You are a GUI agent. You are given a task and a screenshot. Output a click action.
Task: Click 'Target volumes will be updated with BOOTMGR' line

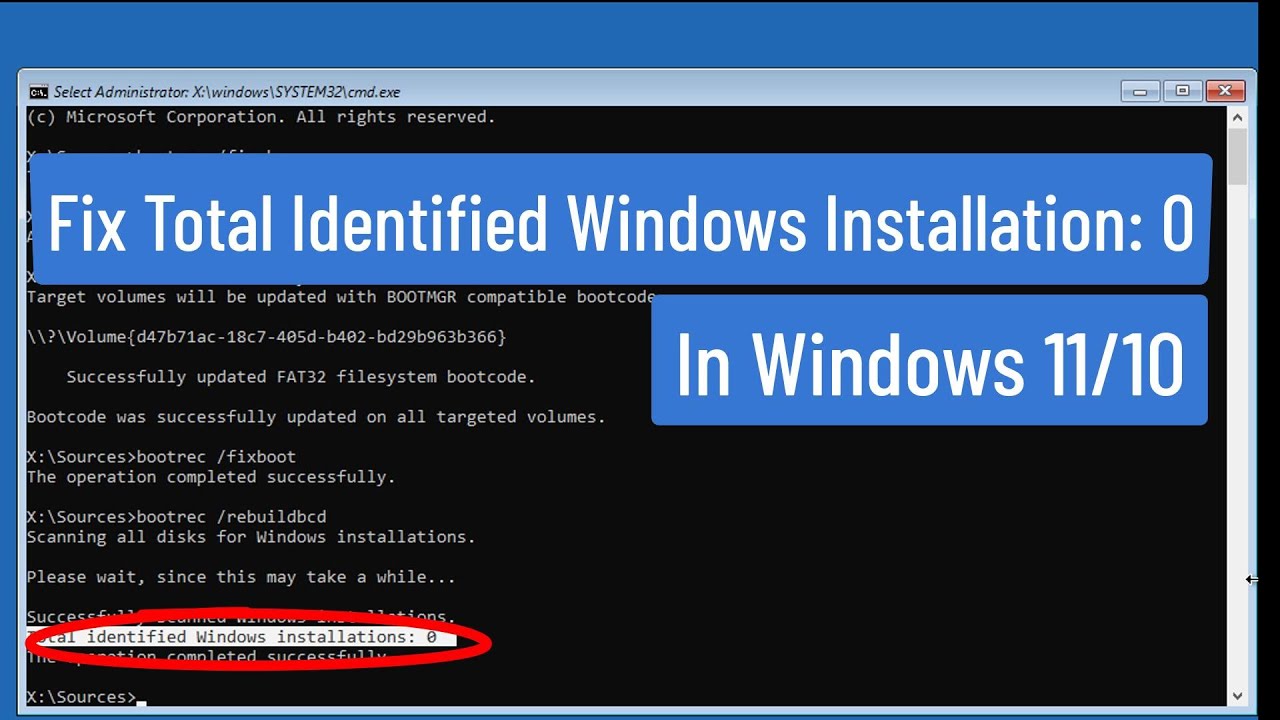[341, 297]
